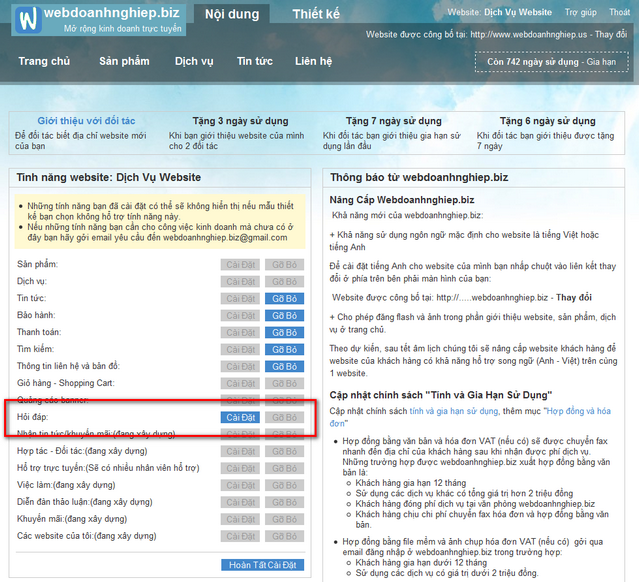Viewport: 639px width, 582px height.
Task: Click Tặng 3 ngày sử dụng heading
Action: click(x=240, y=121)
